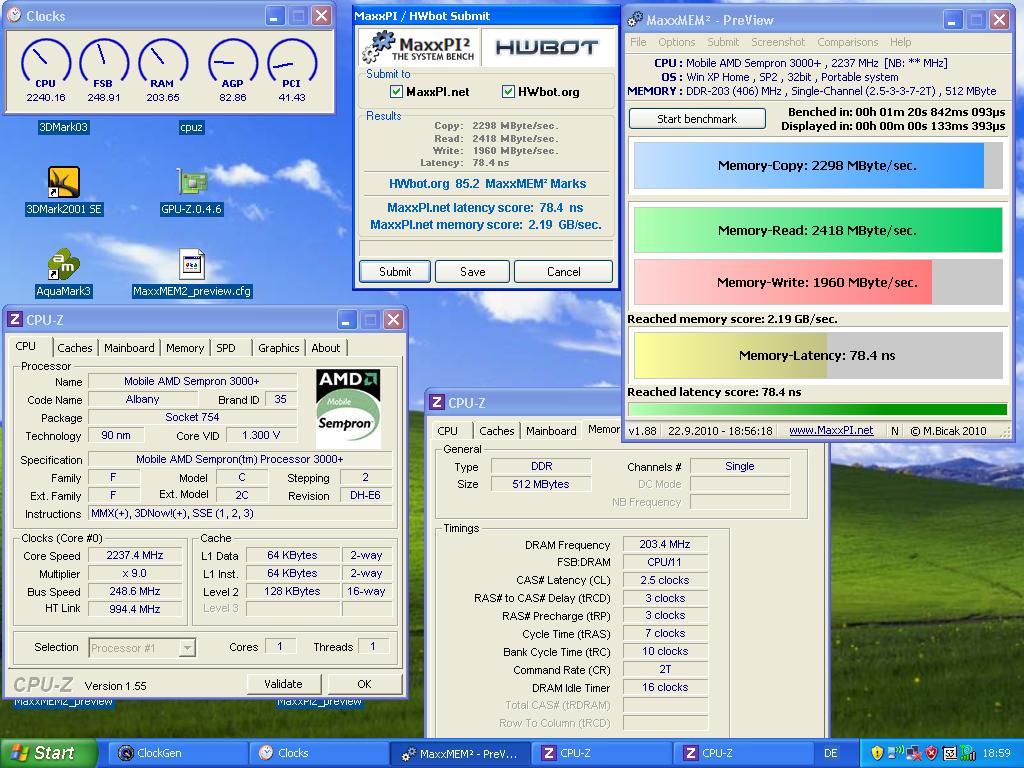Viewport: 1024px width, 768px height.
Task: Switch to Memory tab in front CPU-Z
Action: point(185,348)
